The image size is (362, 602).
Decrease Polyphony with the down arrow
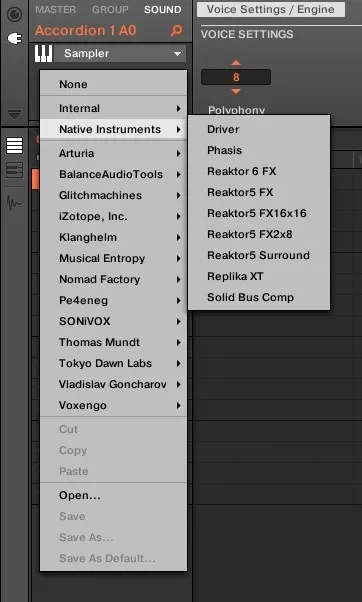(x=236, y=91)
